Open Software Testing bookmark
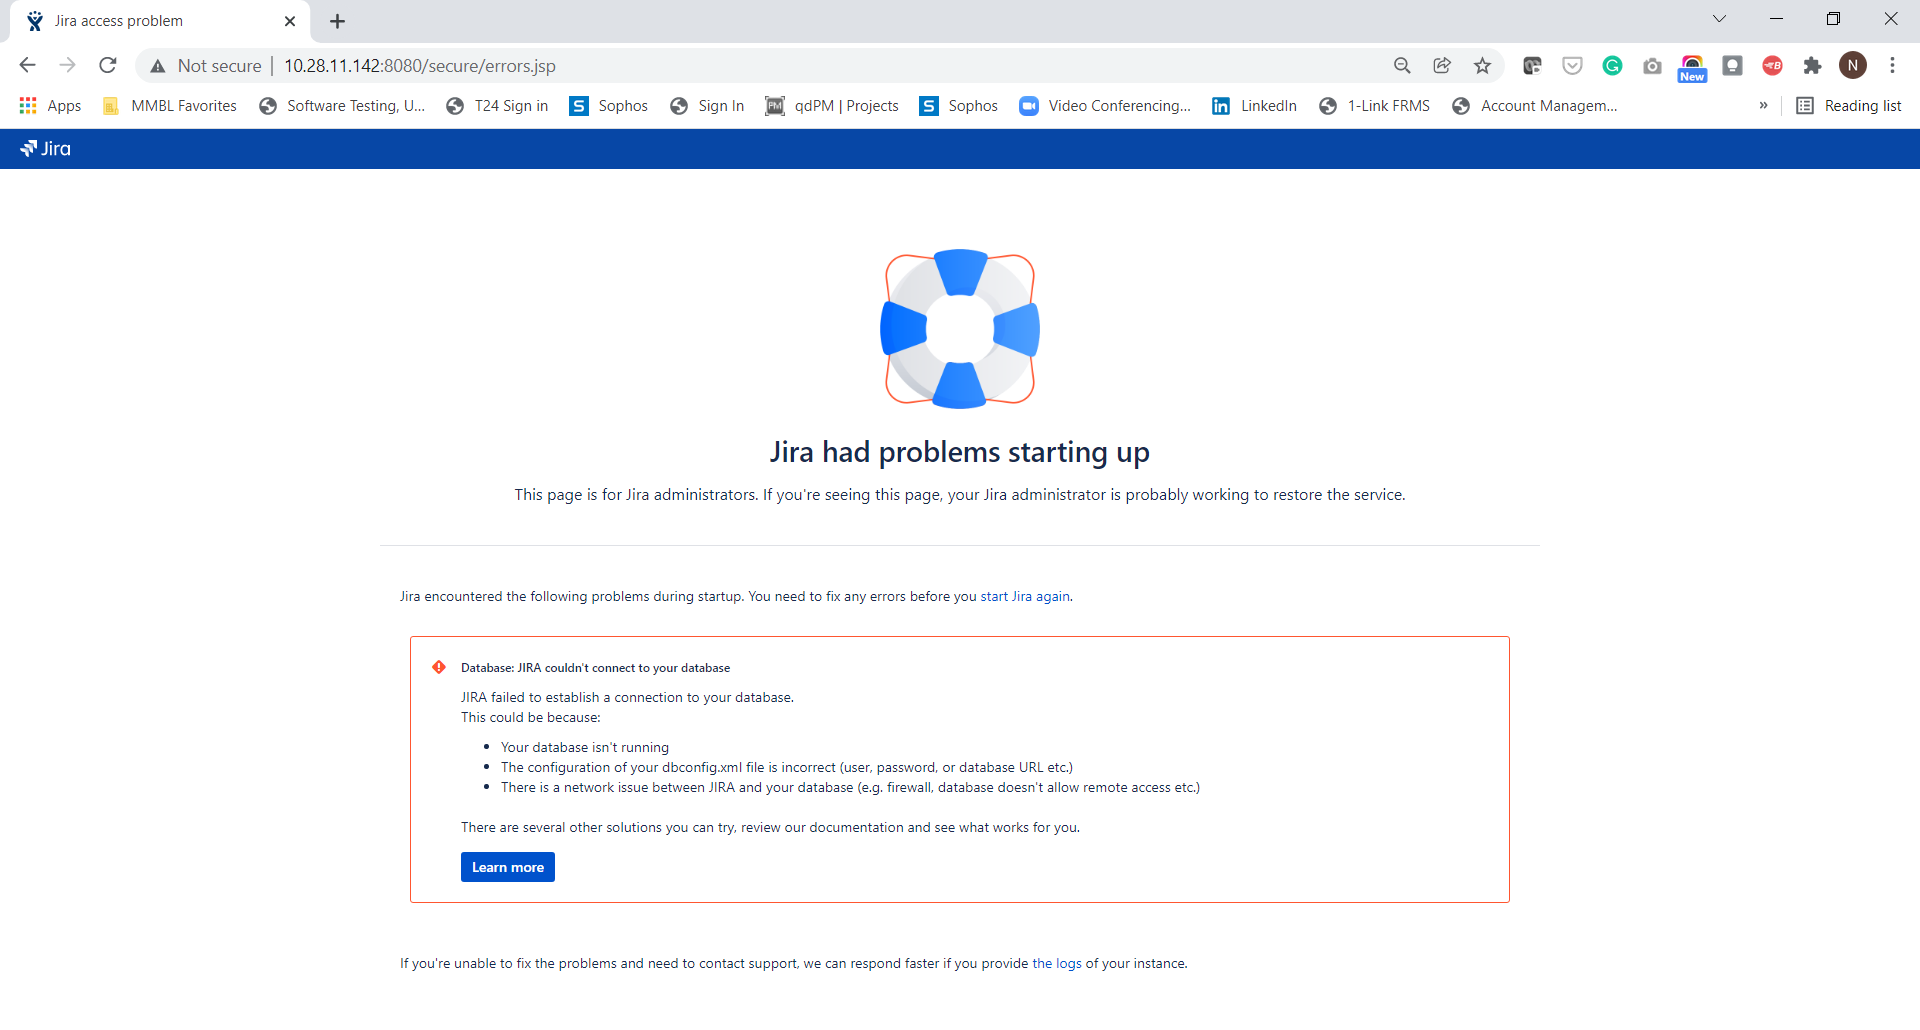 [341, 106]
